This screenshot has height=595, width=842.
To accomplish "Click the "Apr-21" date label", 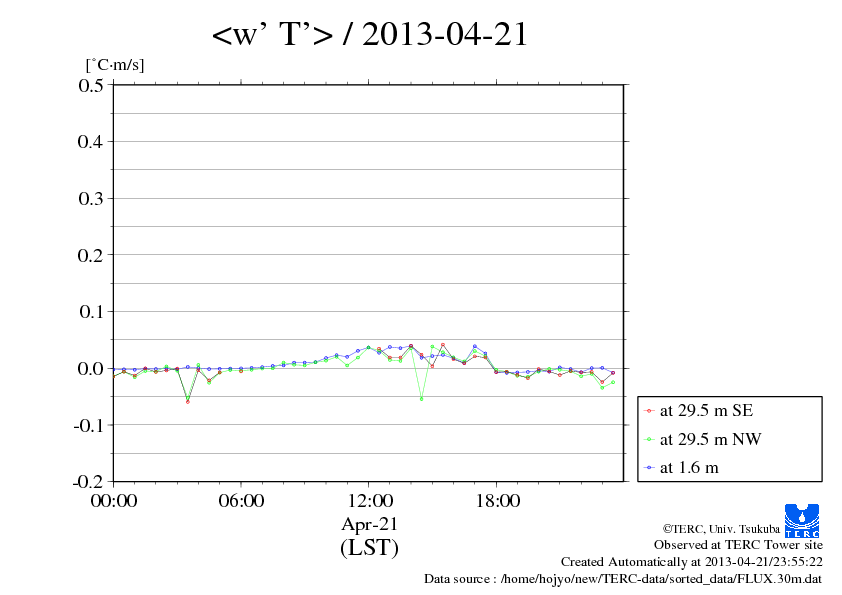I will pos(369,525).
